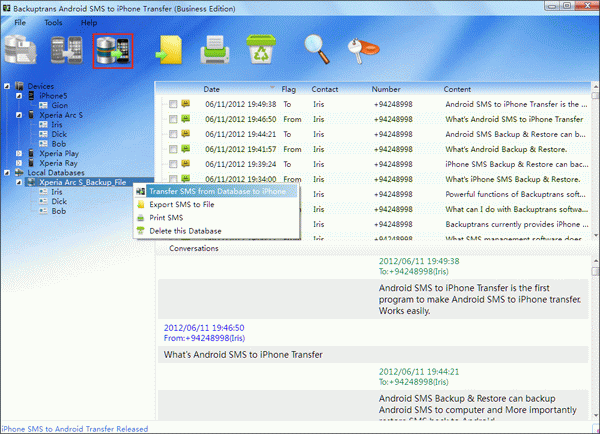
Task: Click the iPhone SMS to Android Transfer Released link
Action: (x=74, y=428)
